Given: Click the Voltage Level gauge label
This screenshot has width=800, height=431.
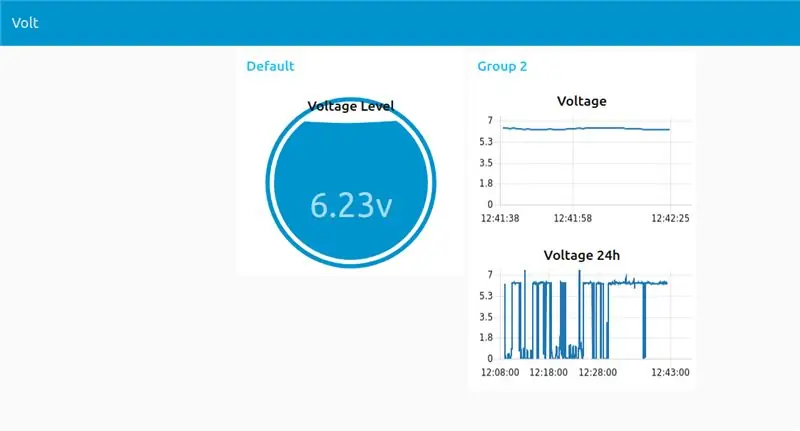Looking at the screenshot, I should coord(351,106).
